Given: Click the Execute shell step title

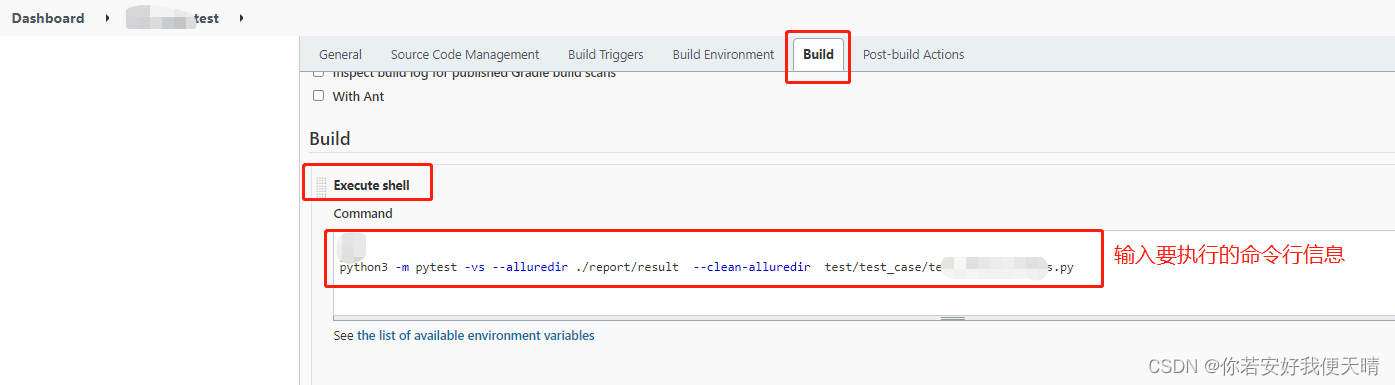Looking at the screenshot, I should [x=371, y=185].
